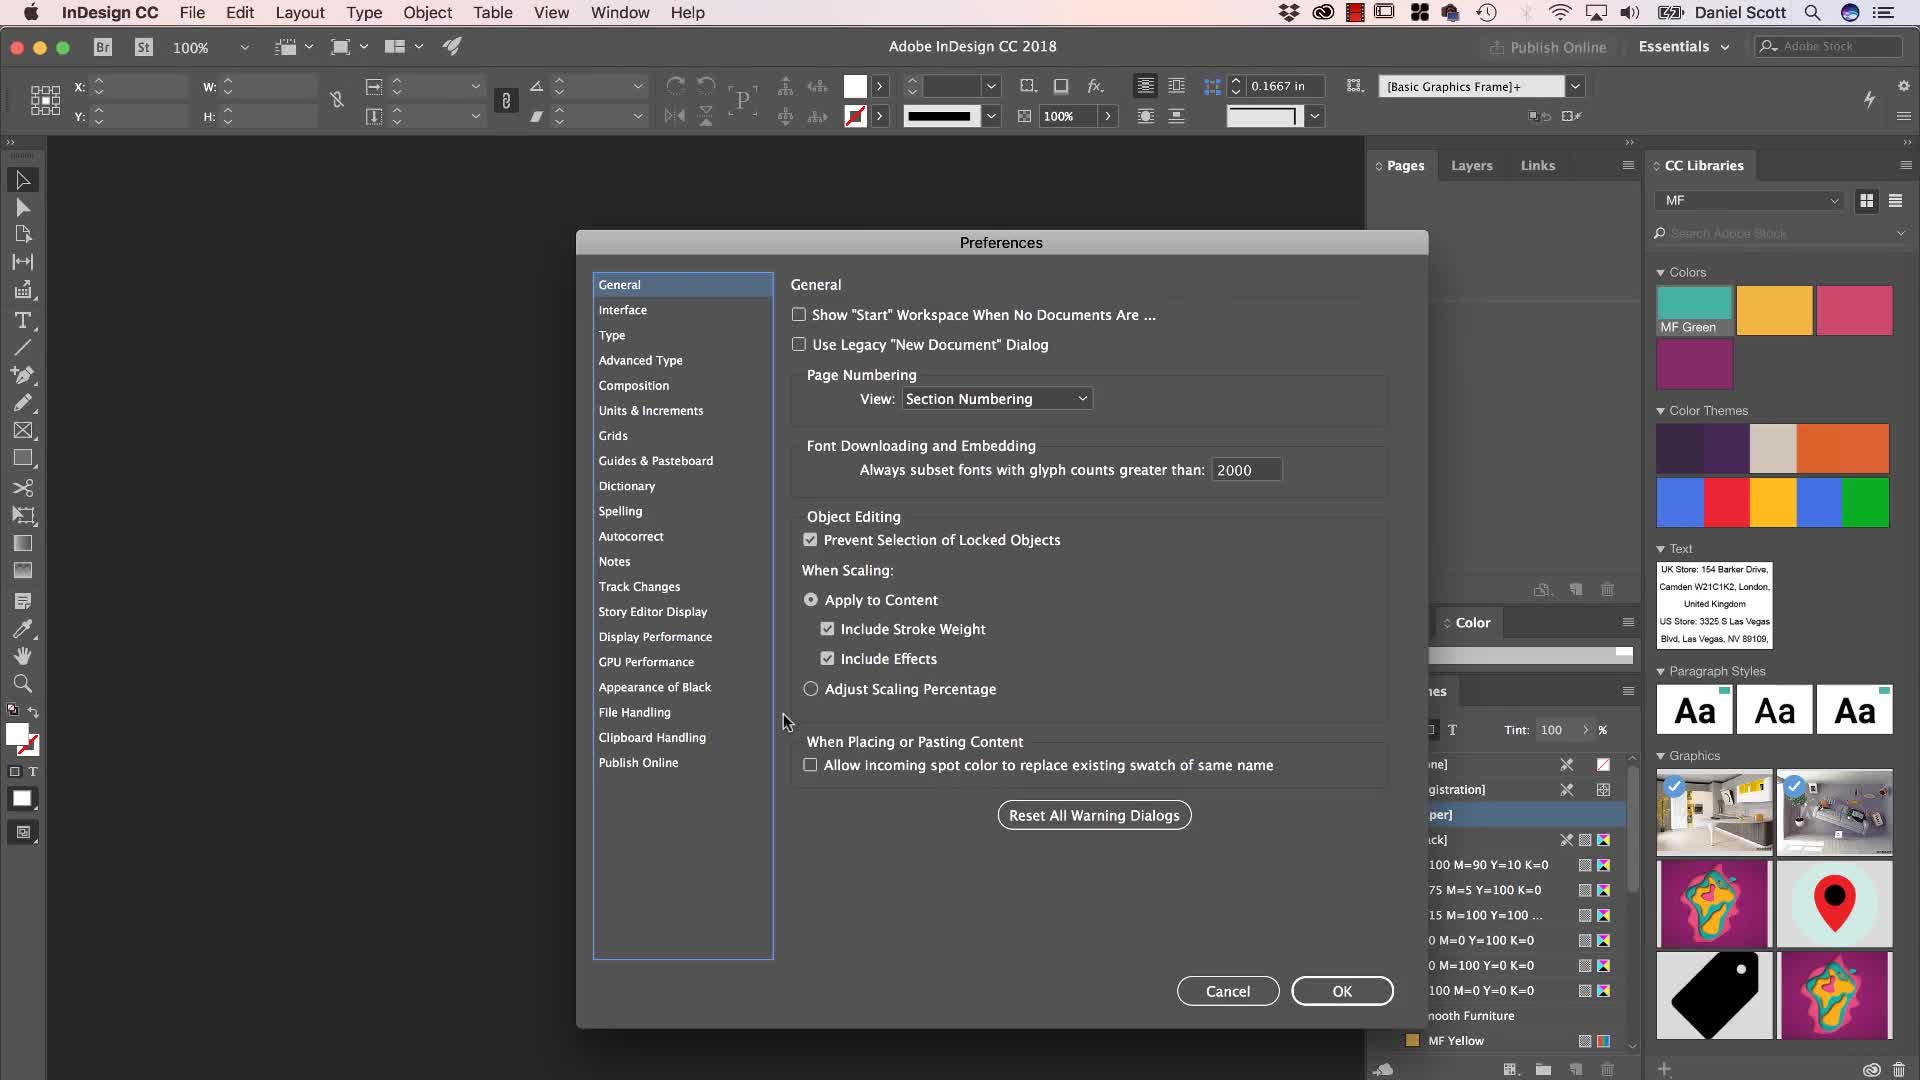This screenshot has width=1920, height=1080.
Task: Select the Rectangle Frame tool
Action: click(22, 430)
